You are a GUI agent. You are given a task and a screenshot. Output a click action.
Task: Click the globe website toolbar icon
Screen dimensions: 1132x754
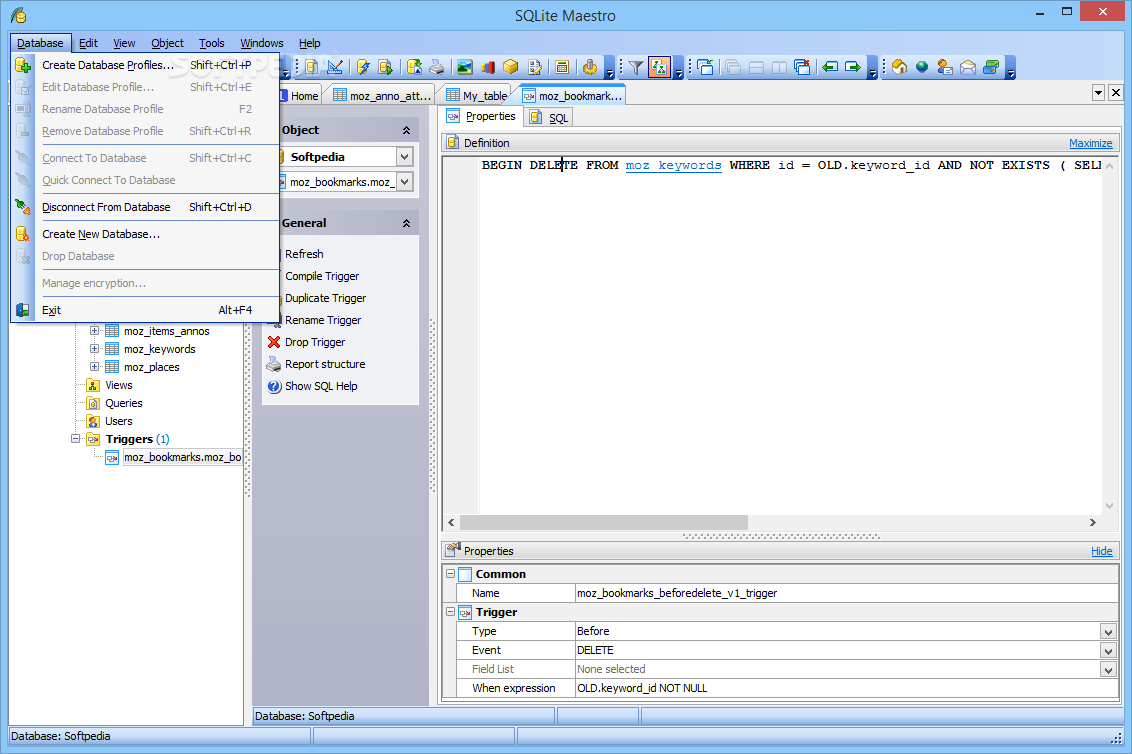[922, 67]
